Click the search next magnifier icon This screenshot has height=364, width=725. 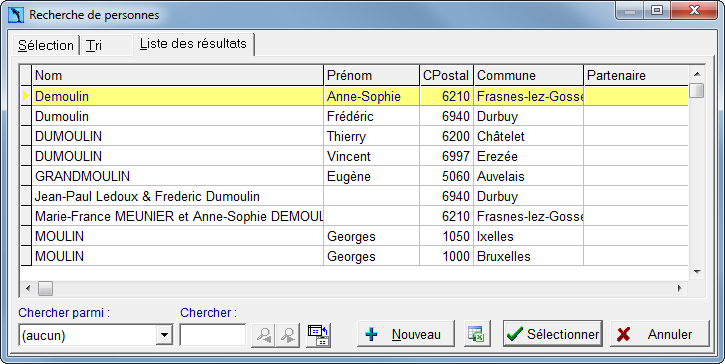288,335
